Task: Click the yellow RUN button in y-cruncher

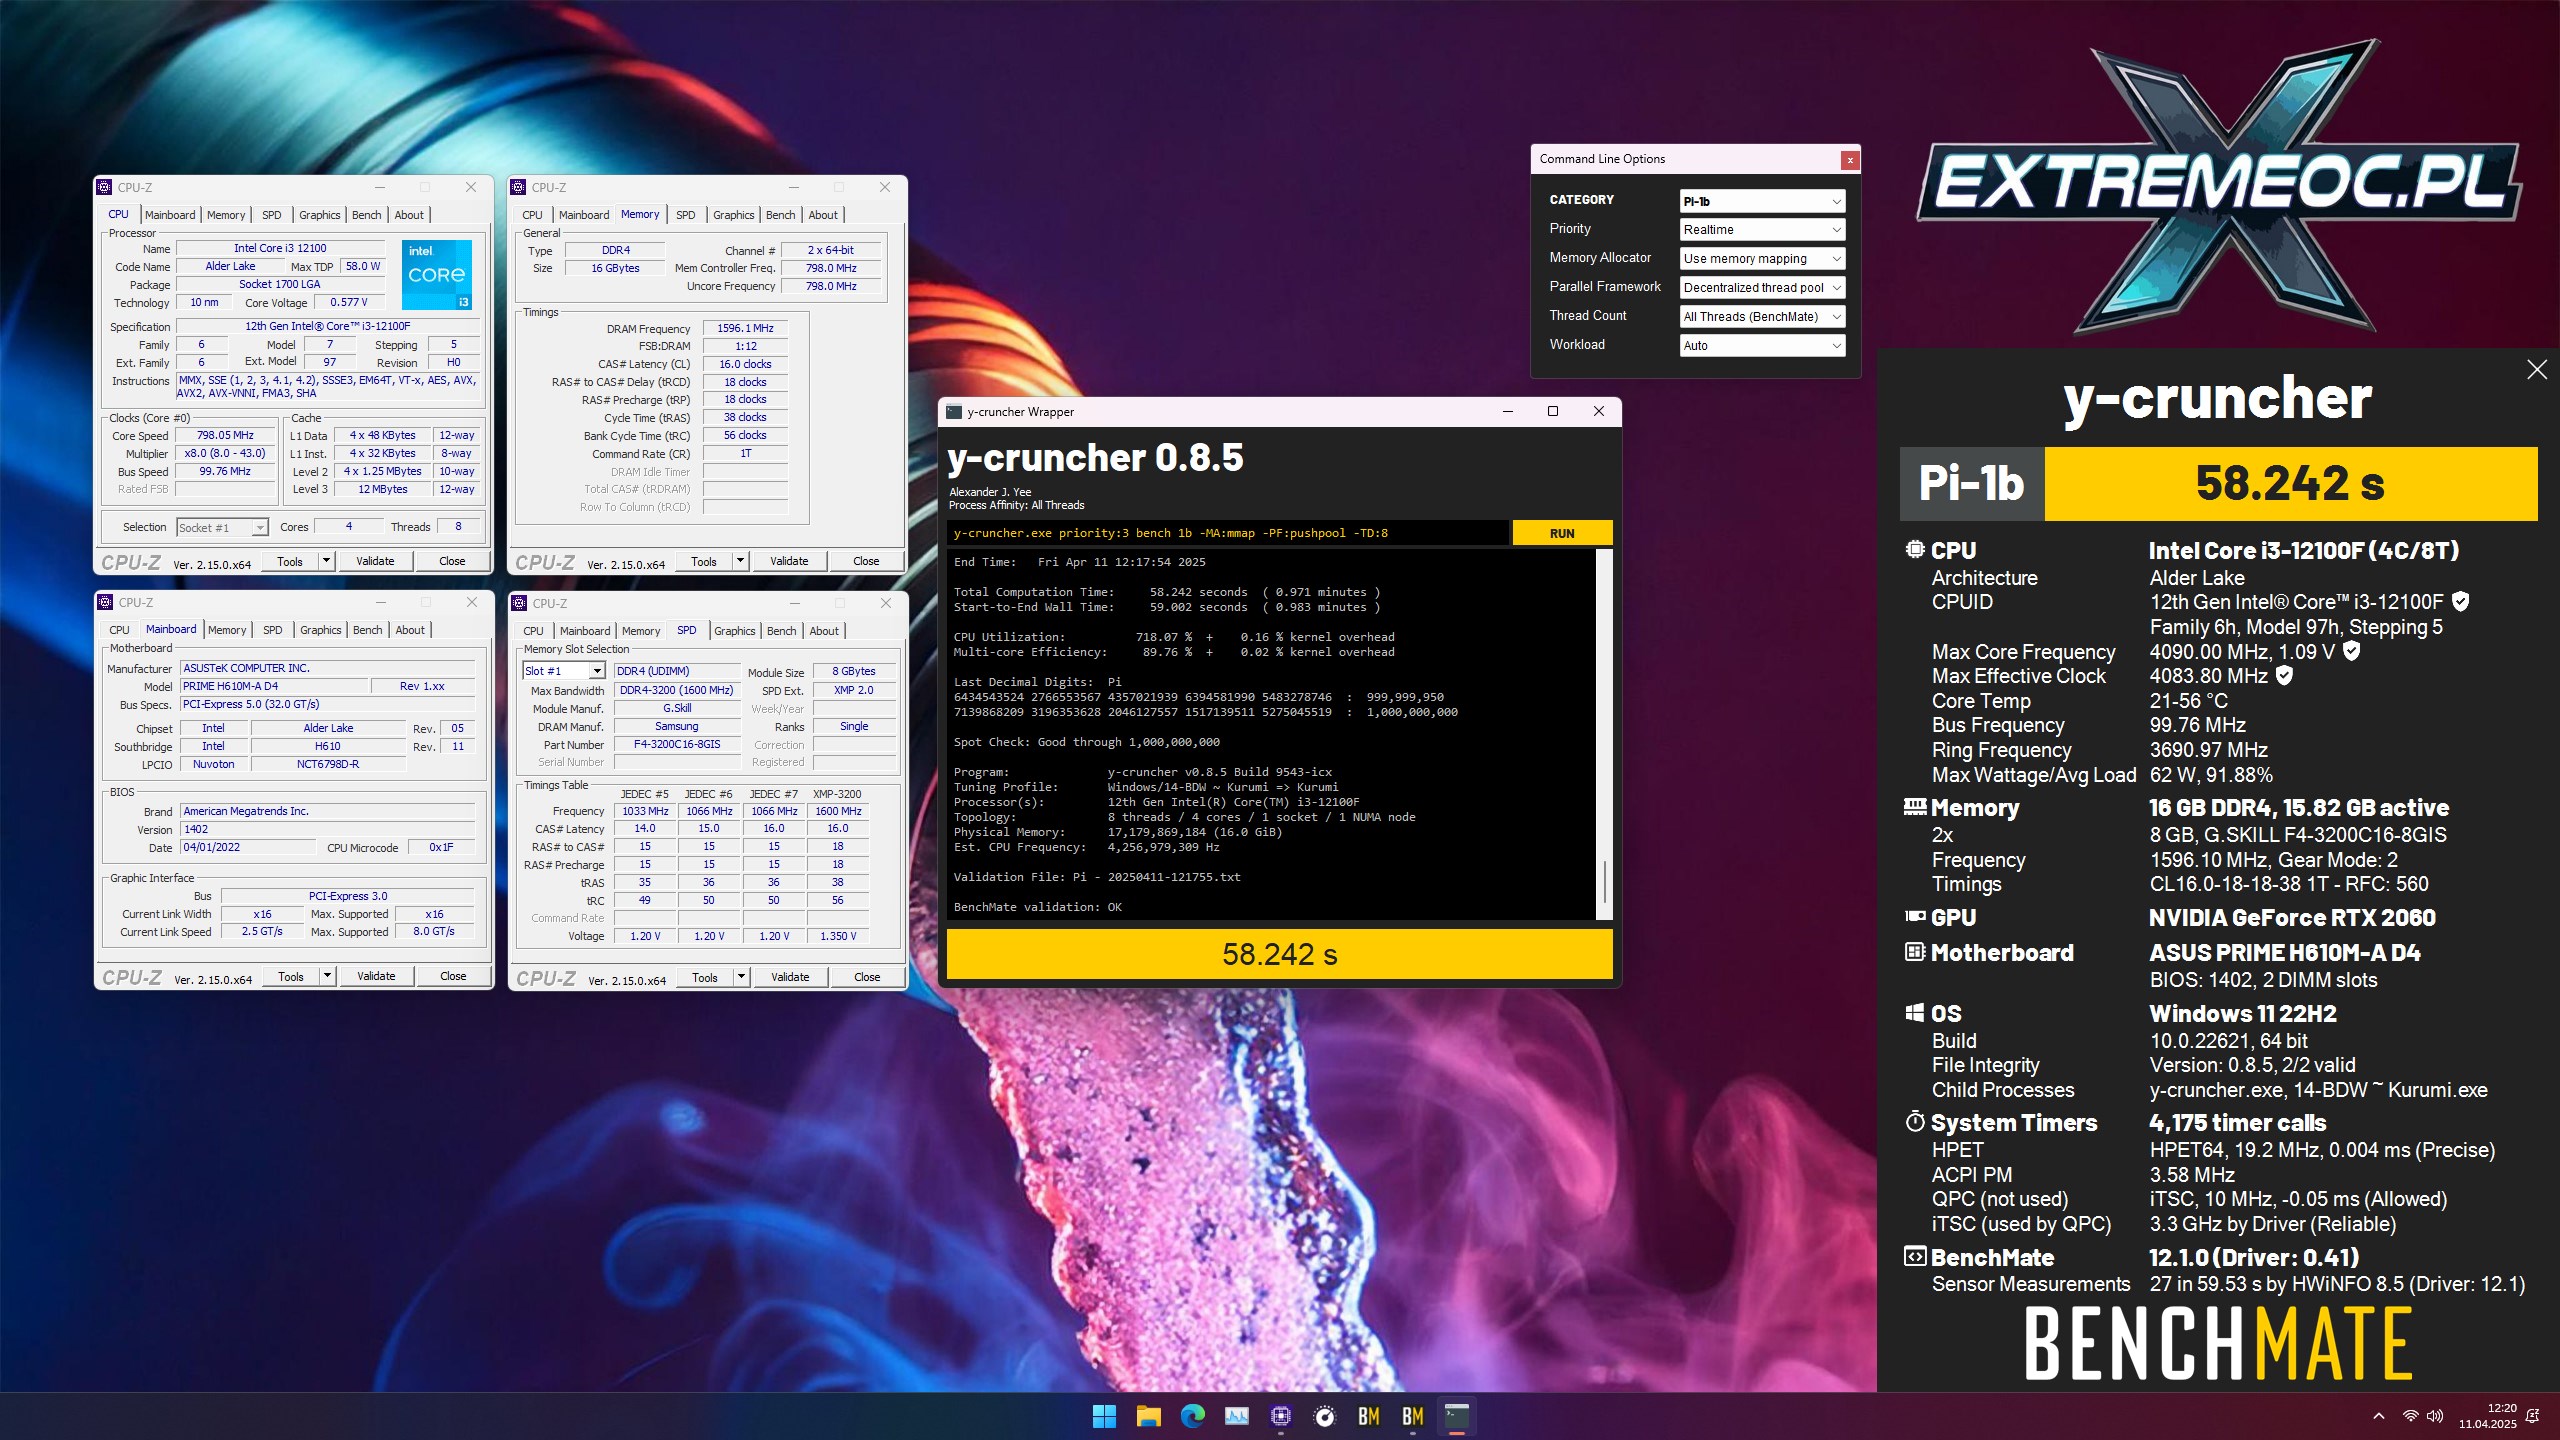Action: click(1562, 533)
